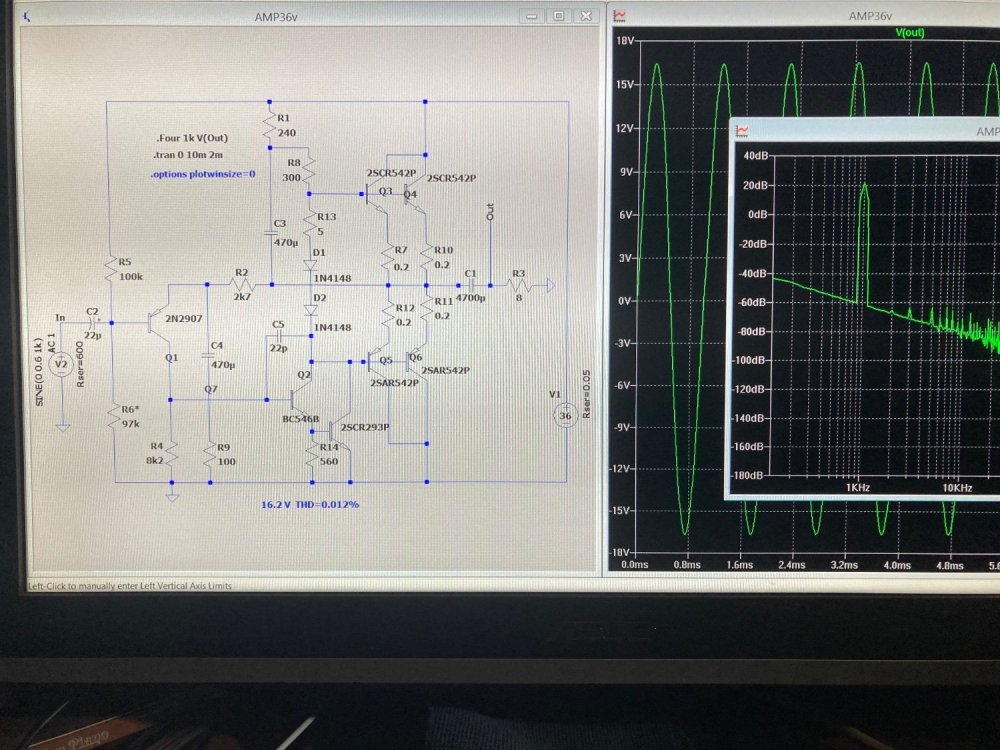This screenshot has width=1000, height=750.
Task: Click the green V(out) trace label
Action: (910, 33)
